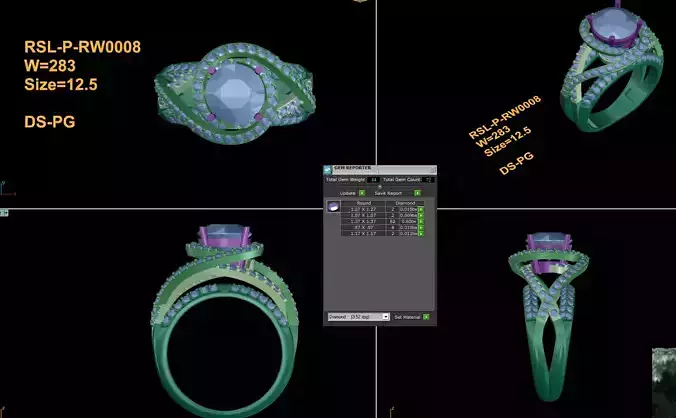The height and width of the screenshot is (418, 676).
Task: Select the ring model in perspective viewport
Action: [612, 69]
